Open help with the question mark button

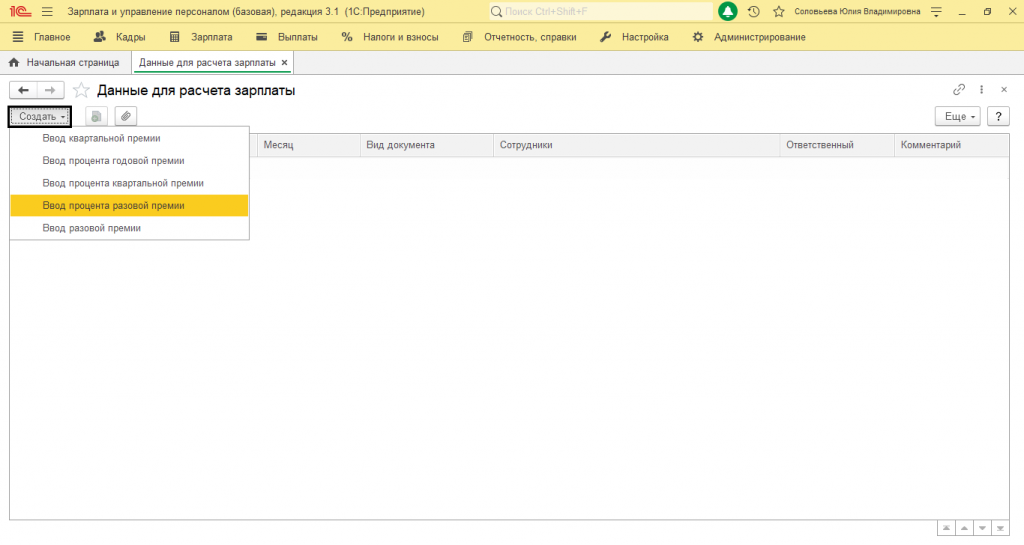[x=998, y=116]
